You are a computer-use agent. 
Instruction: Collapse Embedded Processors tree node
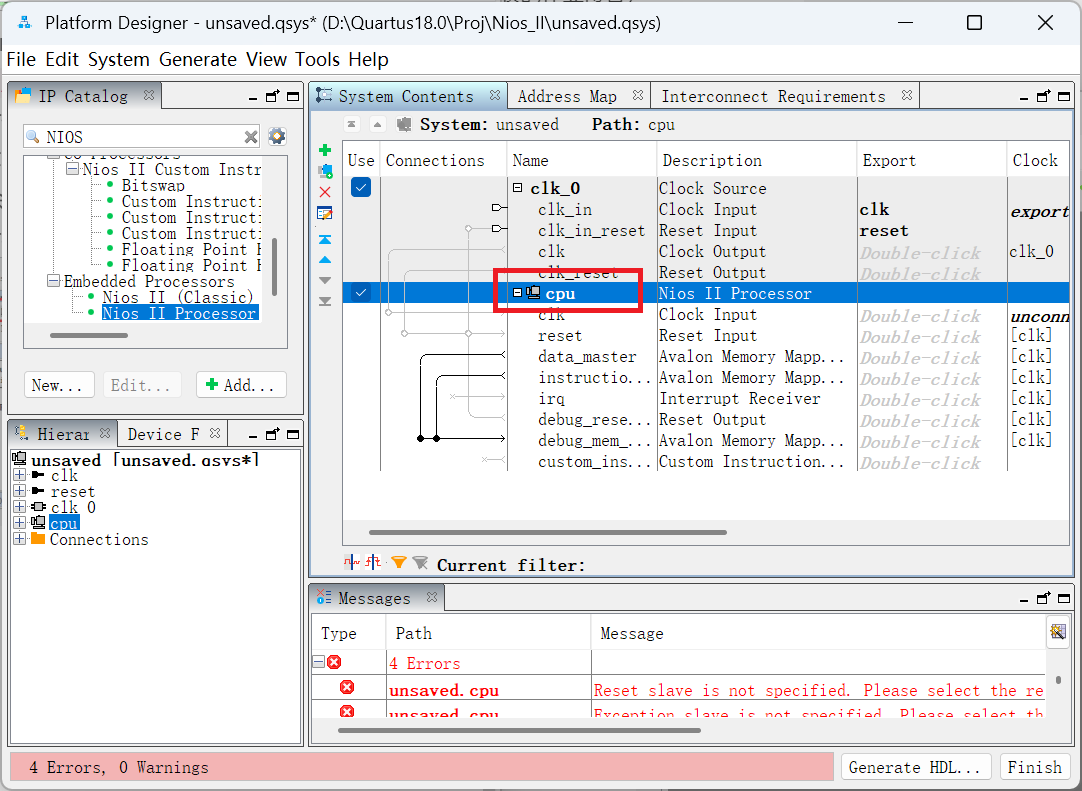tap(53, 280)
